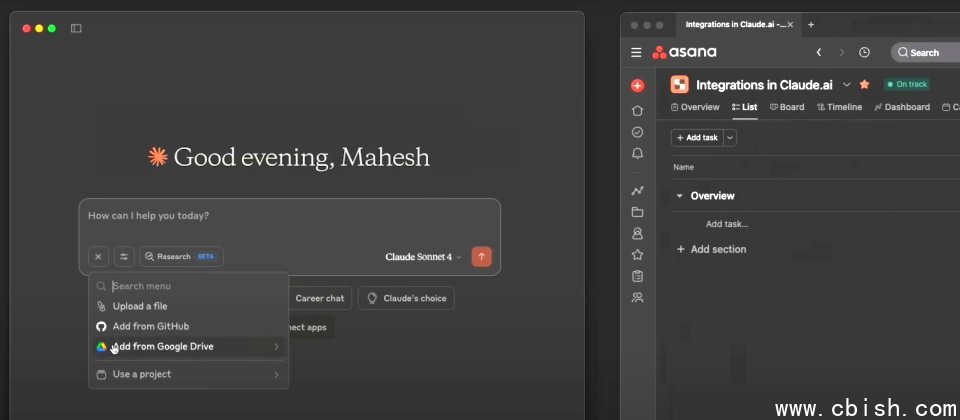
Task: Open project actions dropdown beside title
Action: click(x=847, y=84)
